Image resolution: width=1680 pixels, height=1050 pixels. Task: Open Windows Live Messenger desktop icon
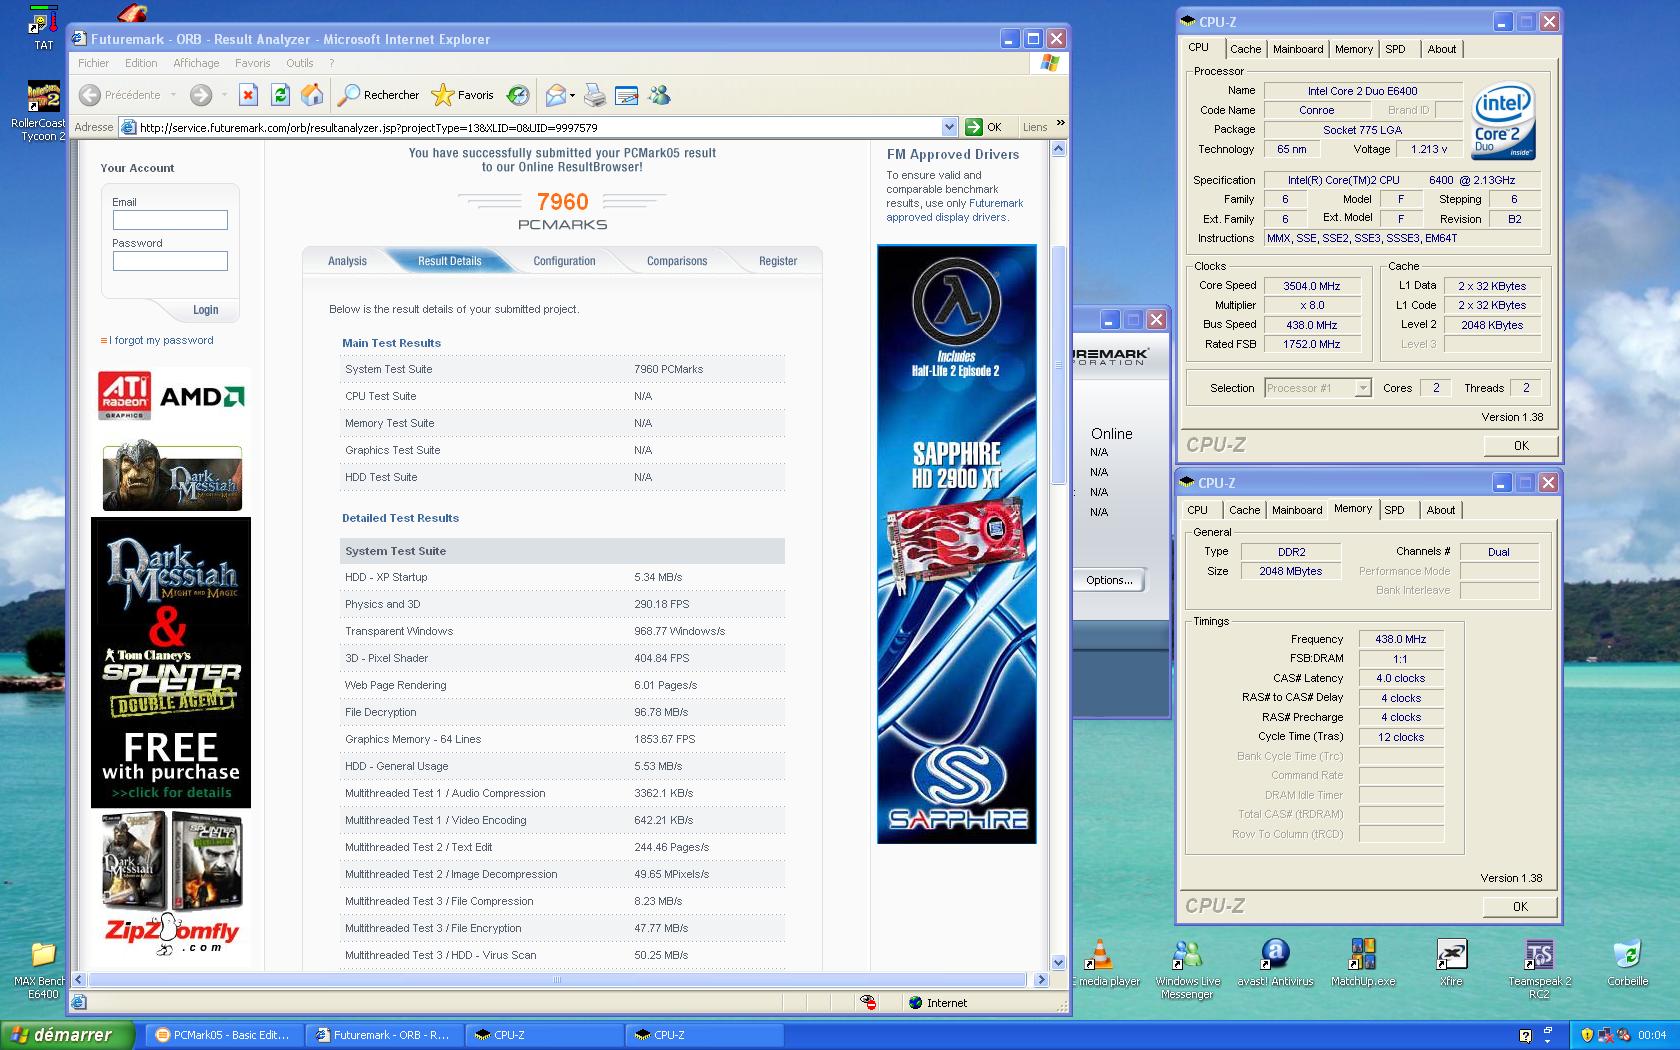coord(1187,968)
